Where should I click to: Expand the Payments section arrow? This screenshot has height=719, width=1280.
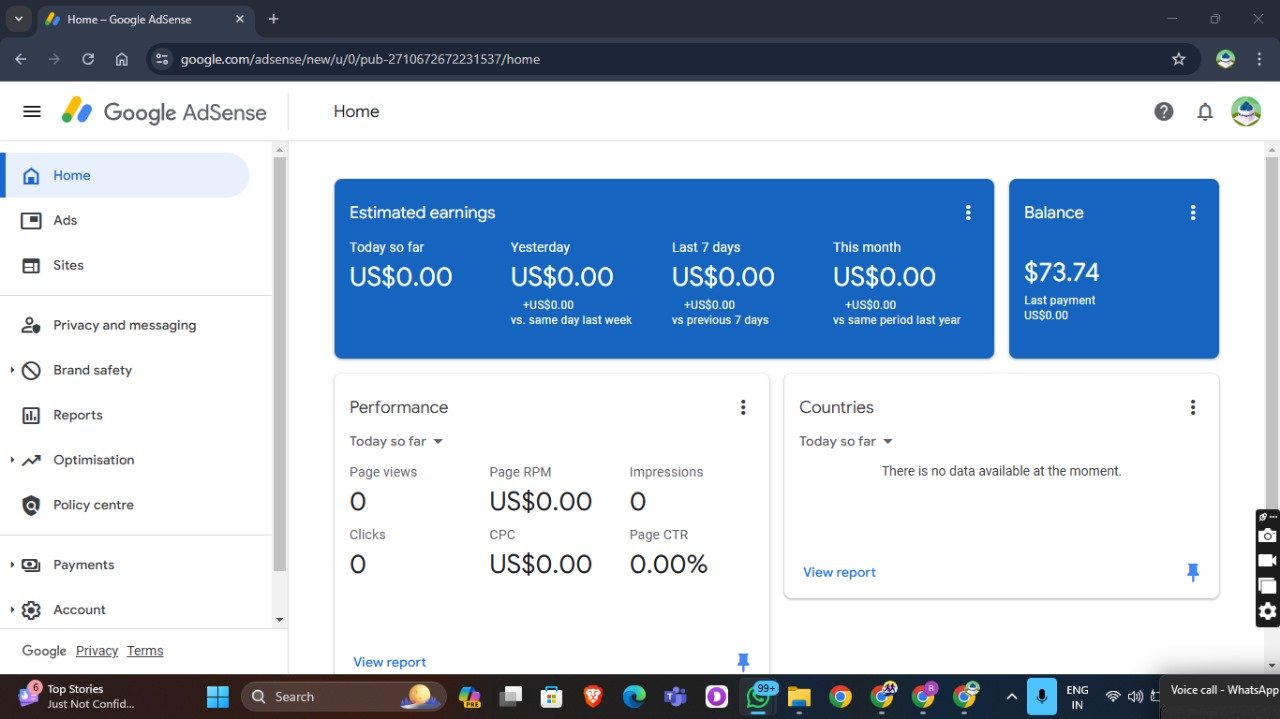(x=12, y=565)
